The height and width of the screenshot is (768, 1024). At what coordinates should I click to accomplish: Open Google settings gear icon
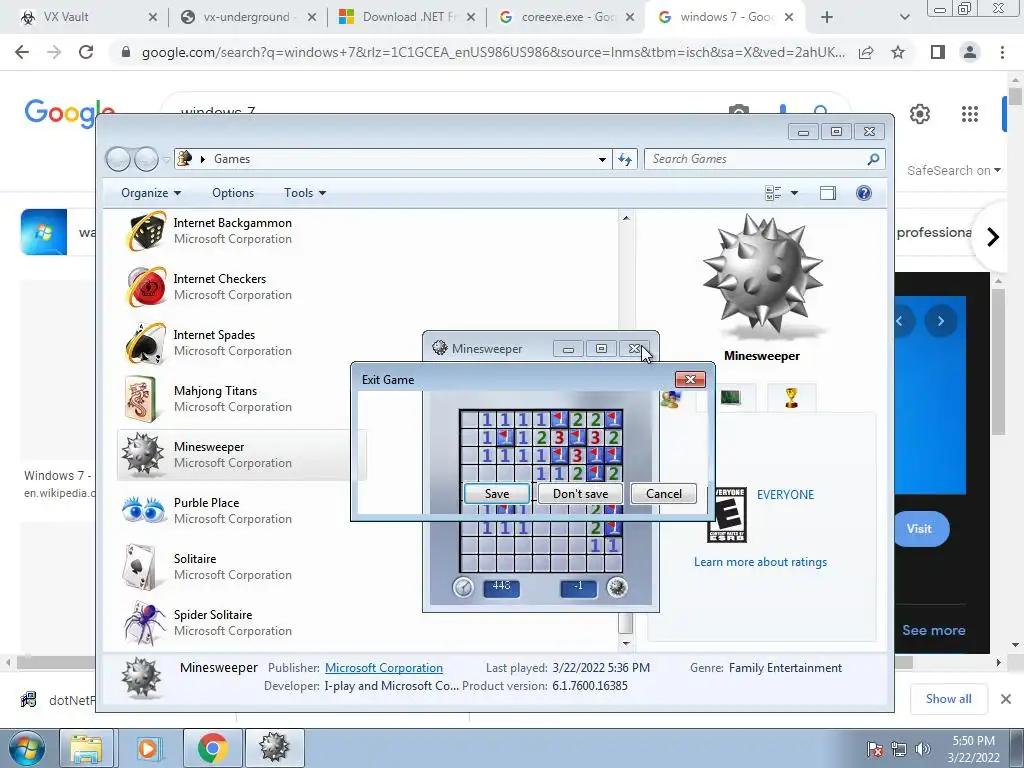(x=920, y=114)
